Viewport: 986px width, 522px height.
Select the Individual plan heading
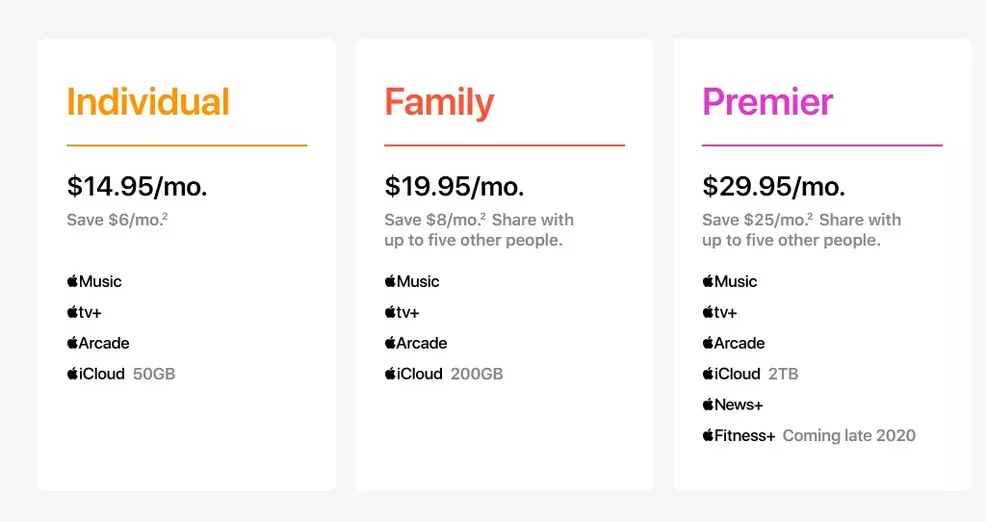click(x=148, y=102)
